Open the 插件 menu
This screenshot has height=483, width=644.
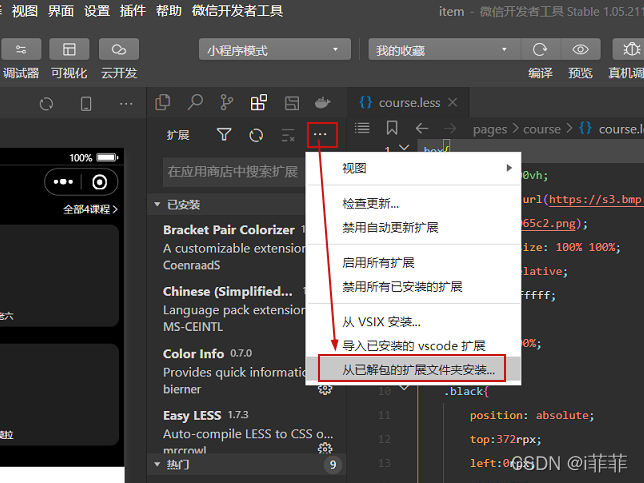click(x=133, y=11)
